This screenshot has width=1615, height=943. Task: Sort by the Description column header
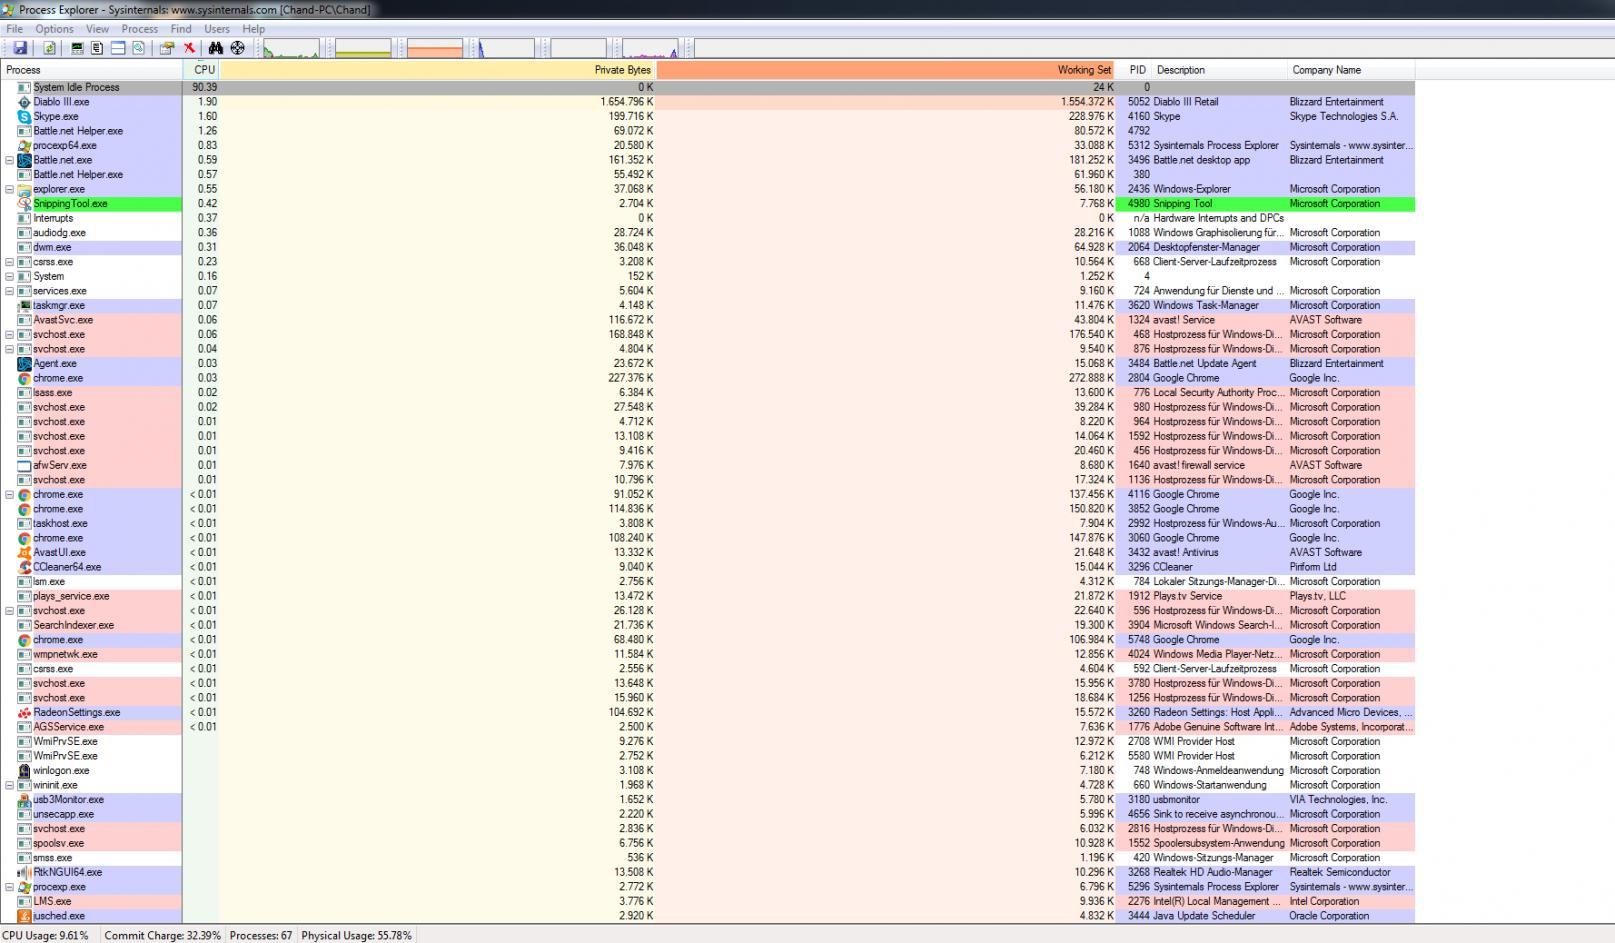[x=1220, y=70]
